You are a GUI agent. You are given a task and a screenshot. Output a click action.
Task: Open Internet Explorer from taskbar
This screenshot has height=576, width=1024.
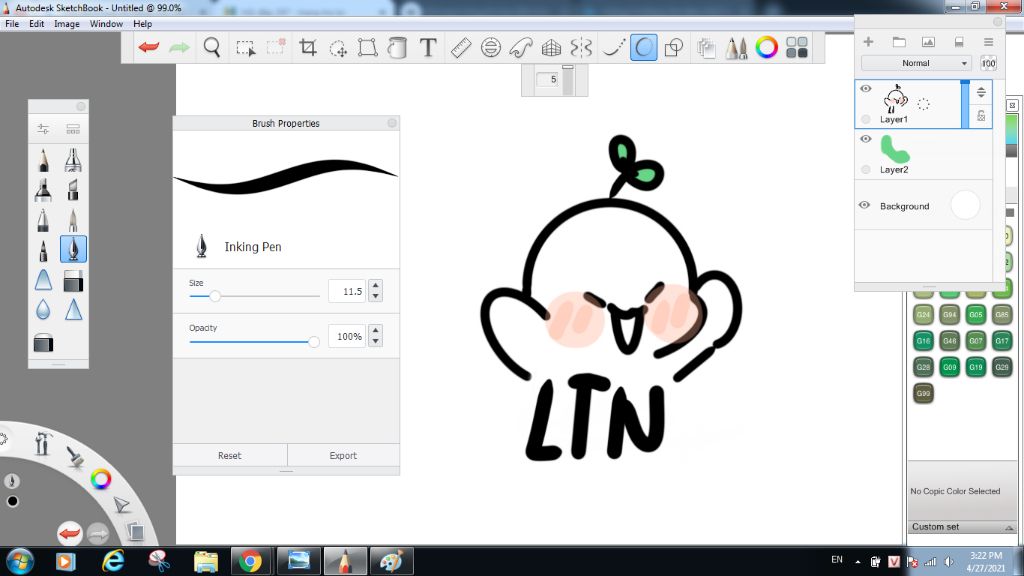pos(113,561)
